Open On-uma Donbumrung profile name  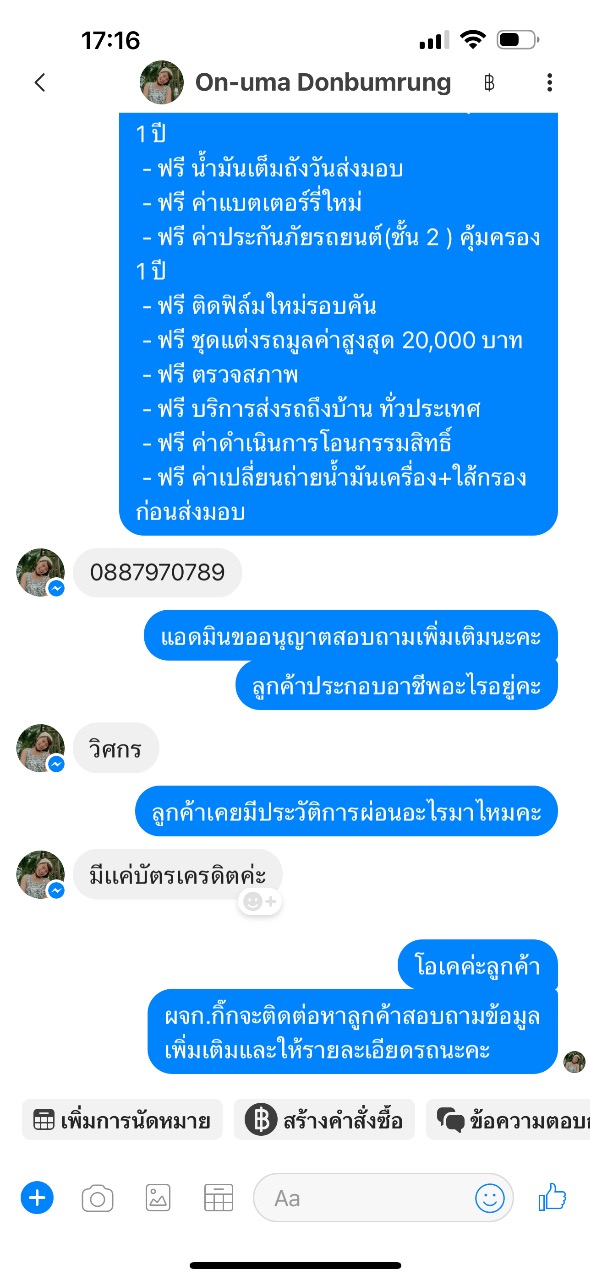tap(323, 82)
